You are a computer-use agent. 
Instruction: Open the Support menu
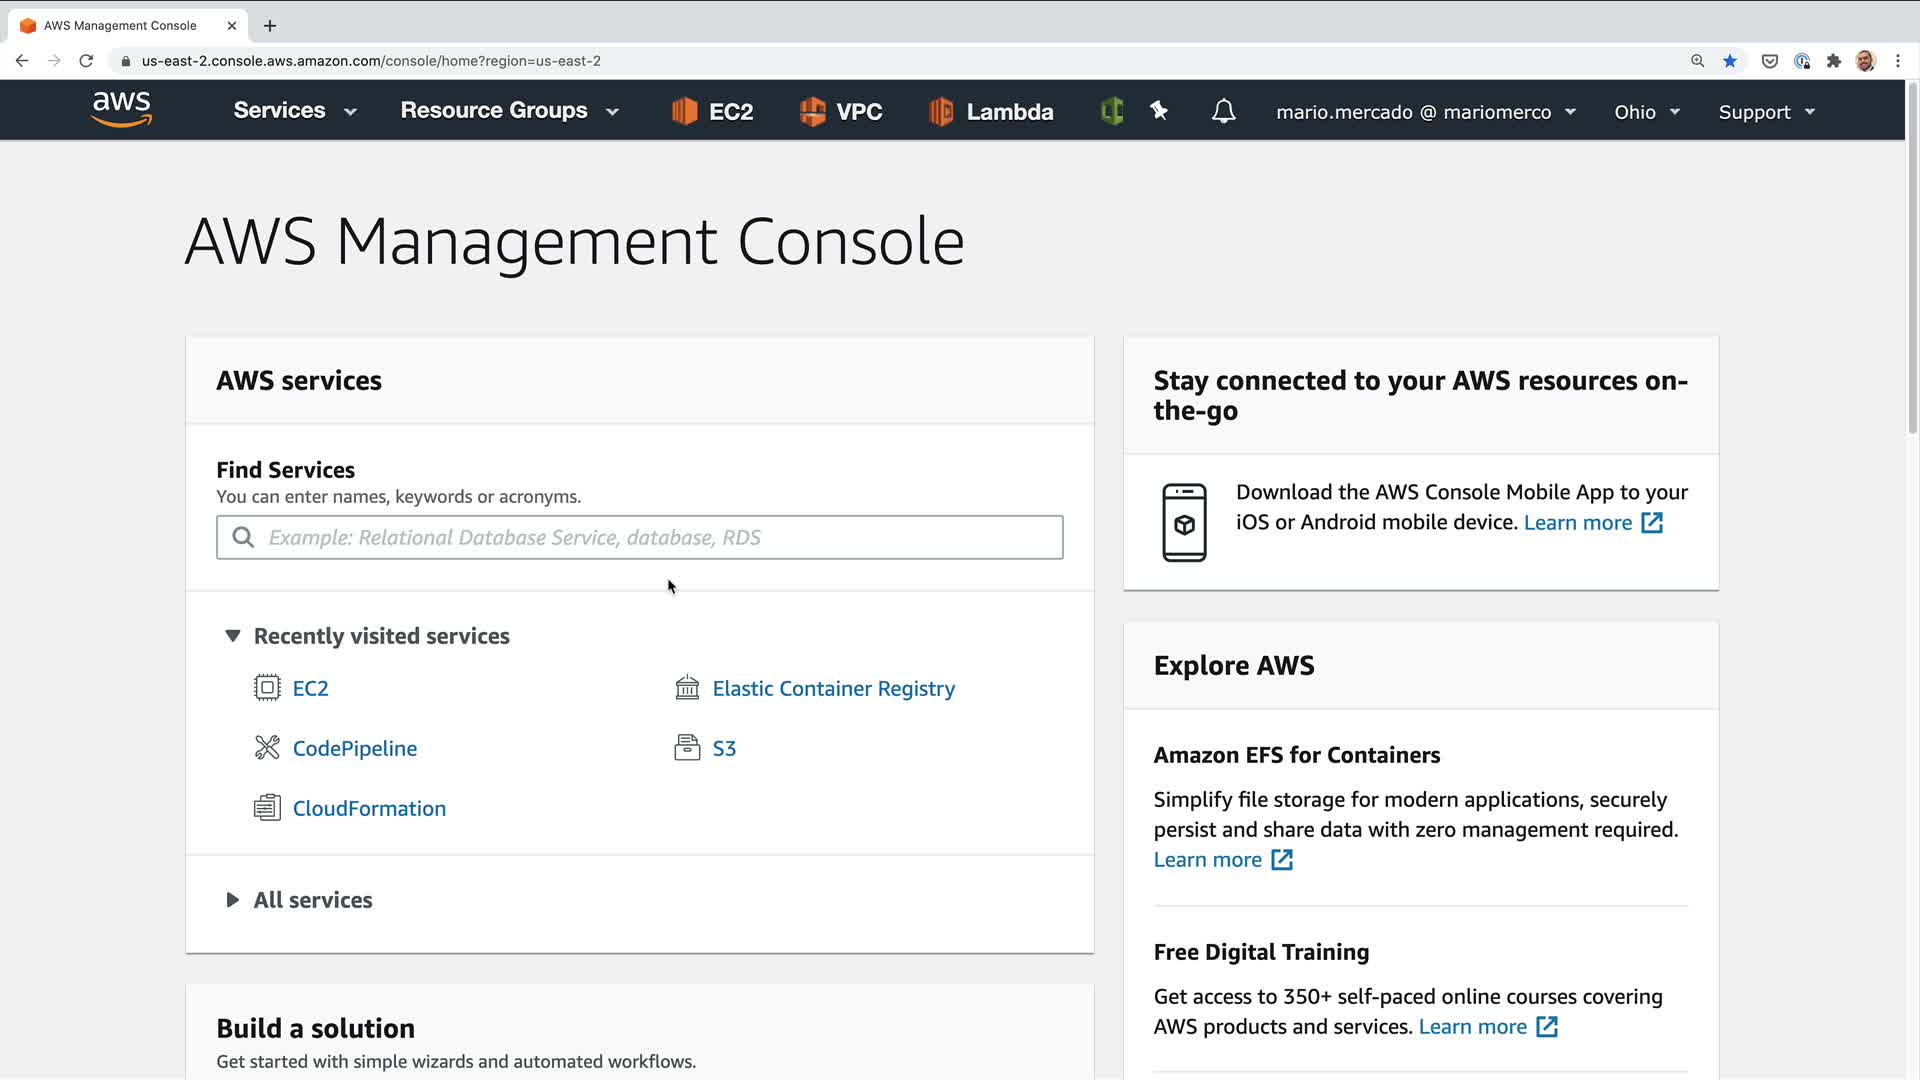(x=1766, y=112)
